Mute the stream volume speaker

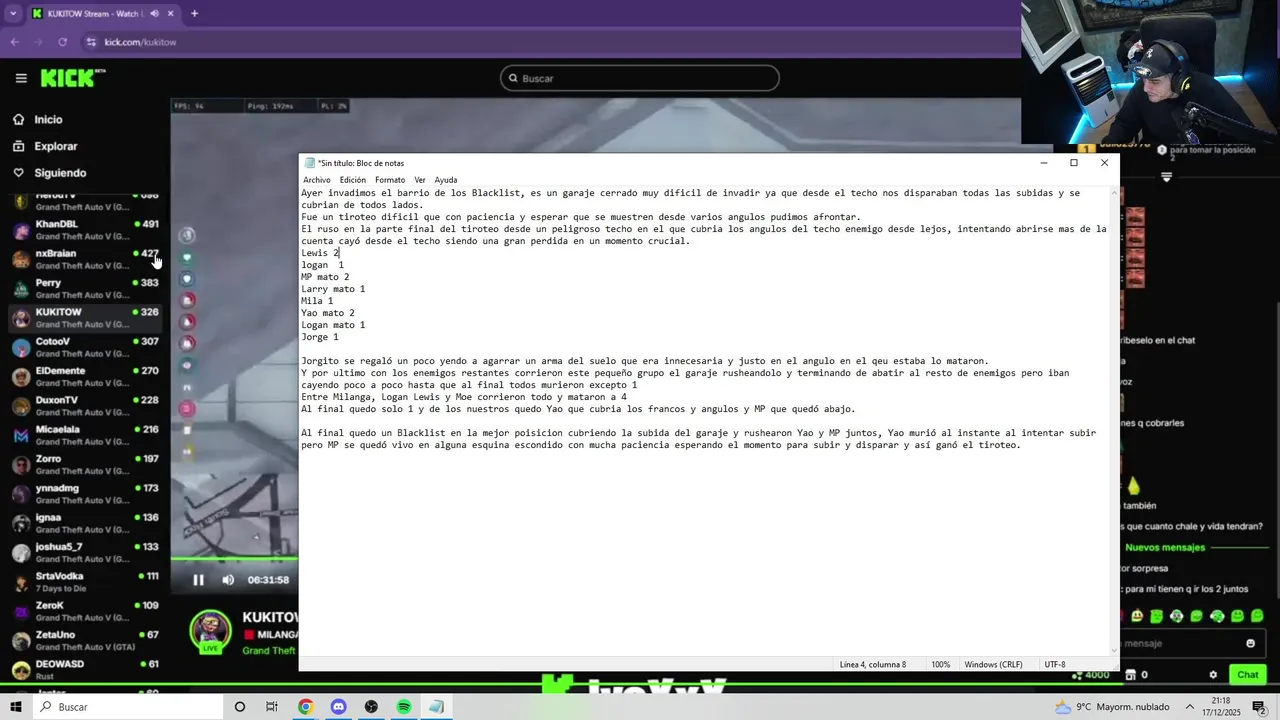[228, 580]
